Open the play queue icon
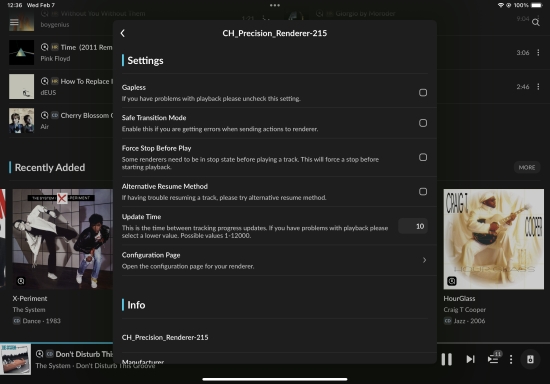This screenshot has width=550, height=384. (x=494, y=358)
